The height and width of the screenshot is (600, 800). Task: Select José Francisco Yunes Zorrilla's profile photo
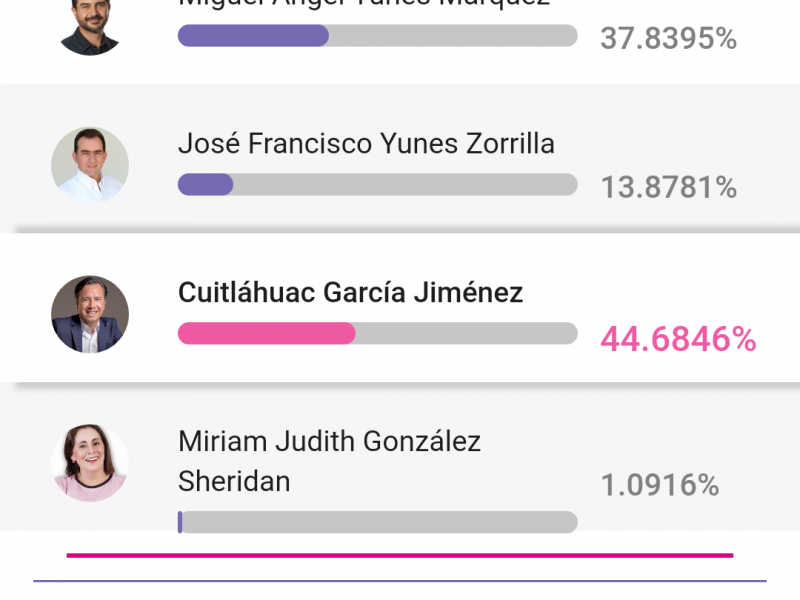(90, 166)
